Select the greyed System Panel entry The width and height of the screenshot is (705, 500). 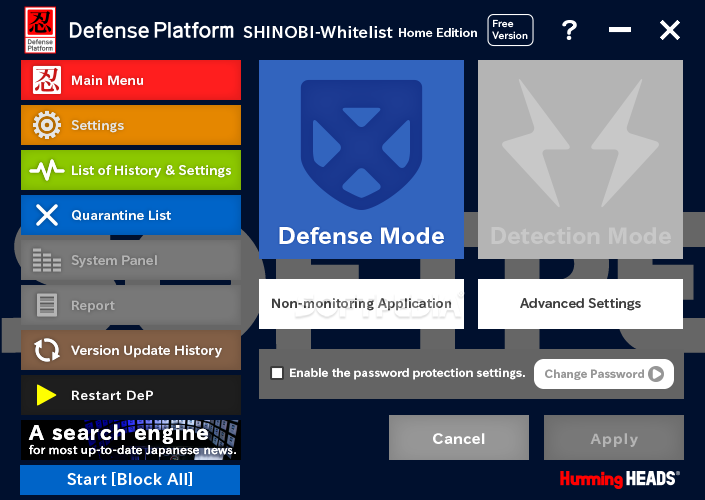click(x=131, y=260)
